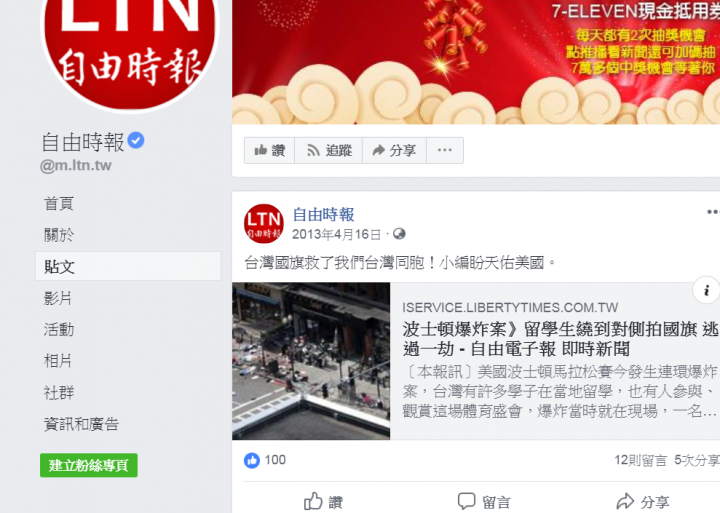720x513 pixels.
Task: Open the page's three-dot more options menu
Action: [444, 150]
